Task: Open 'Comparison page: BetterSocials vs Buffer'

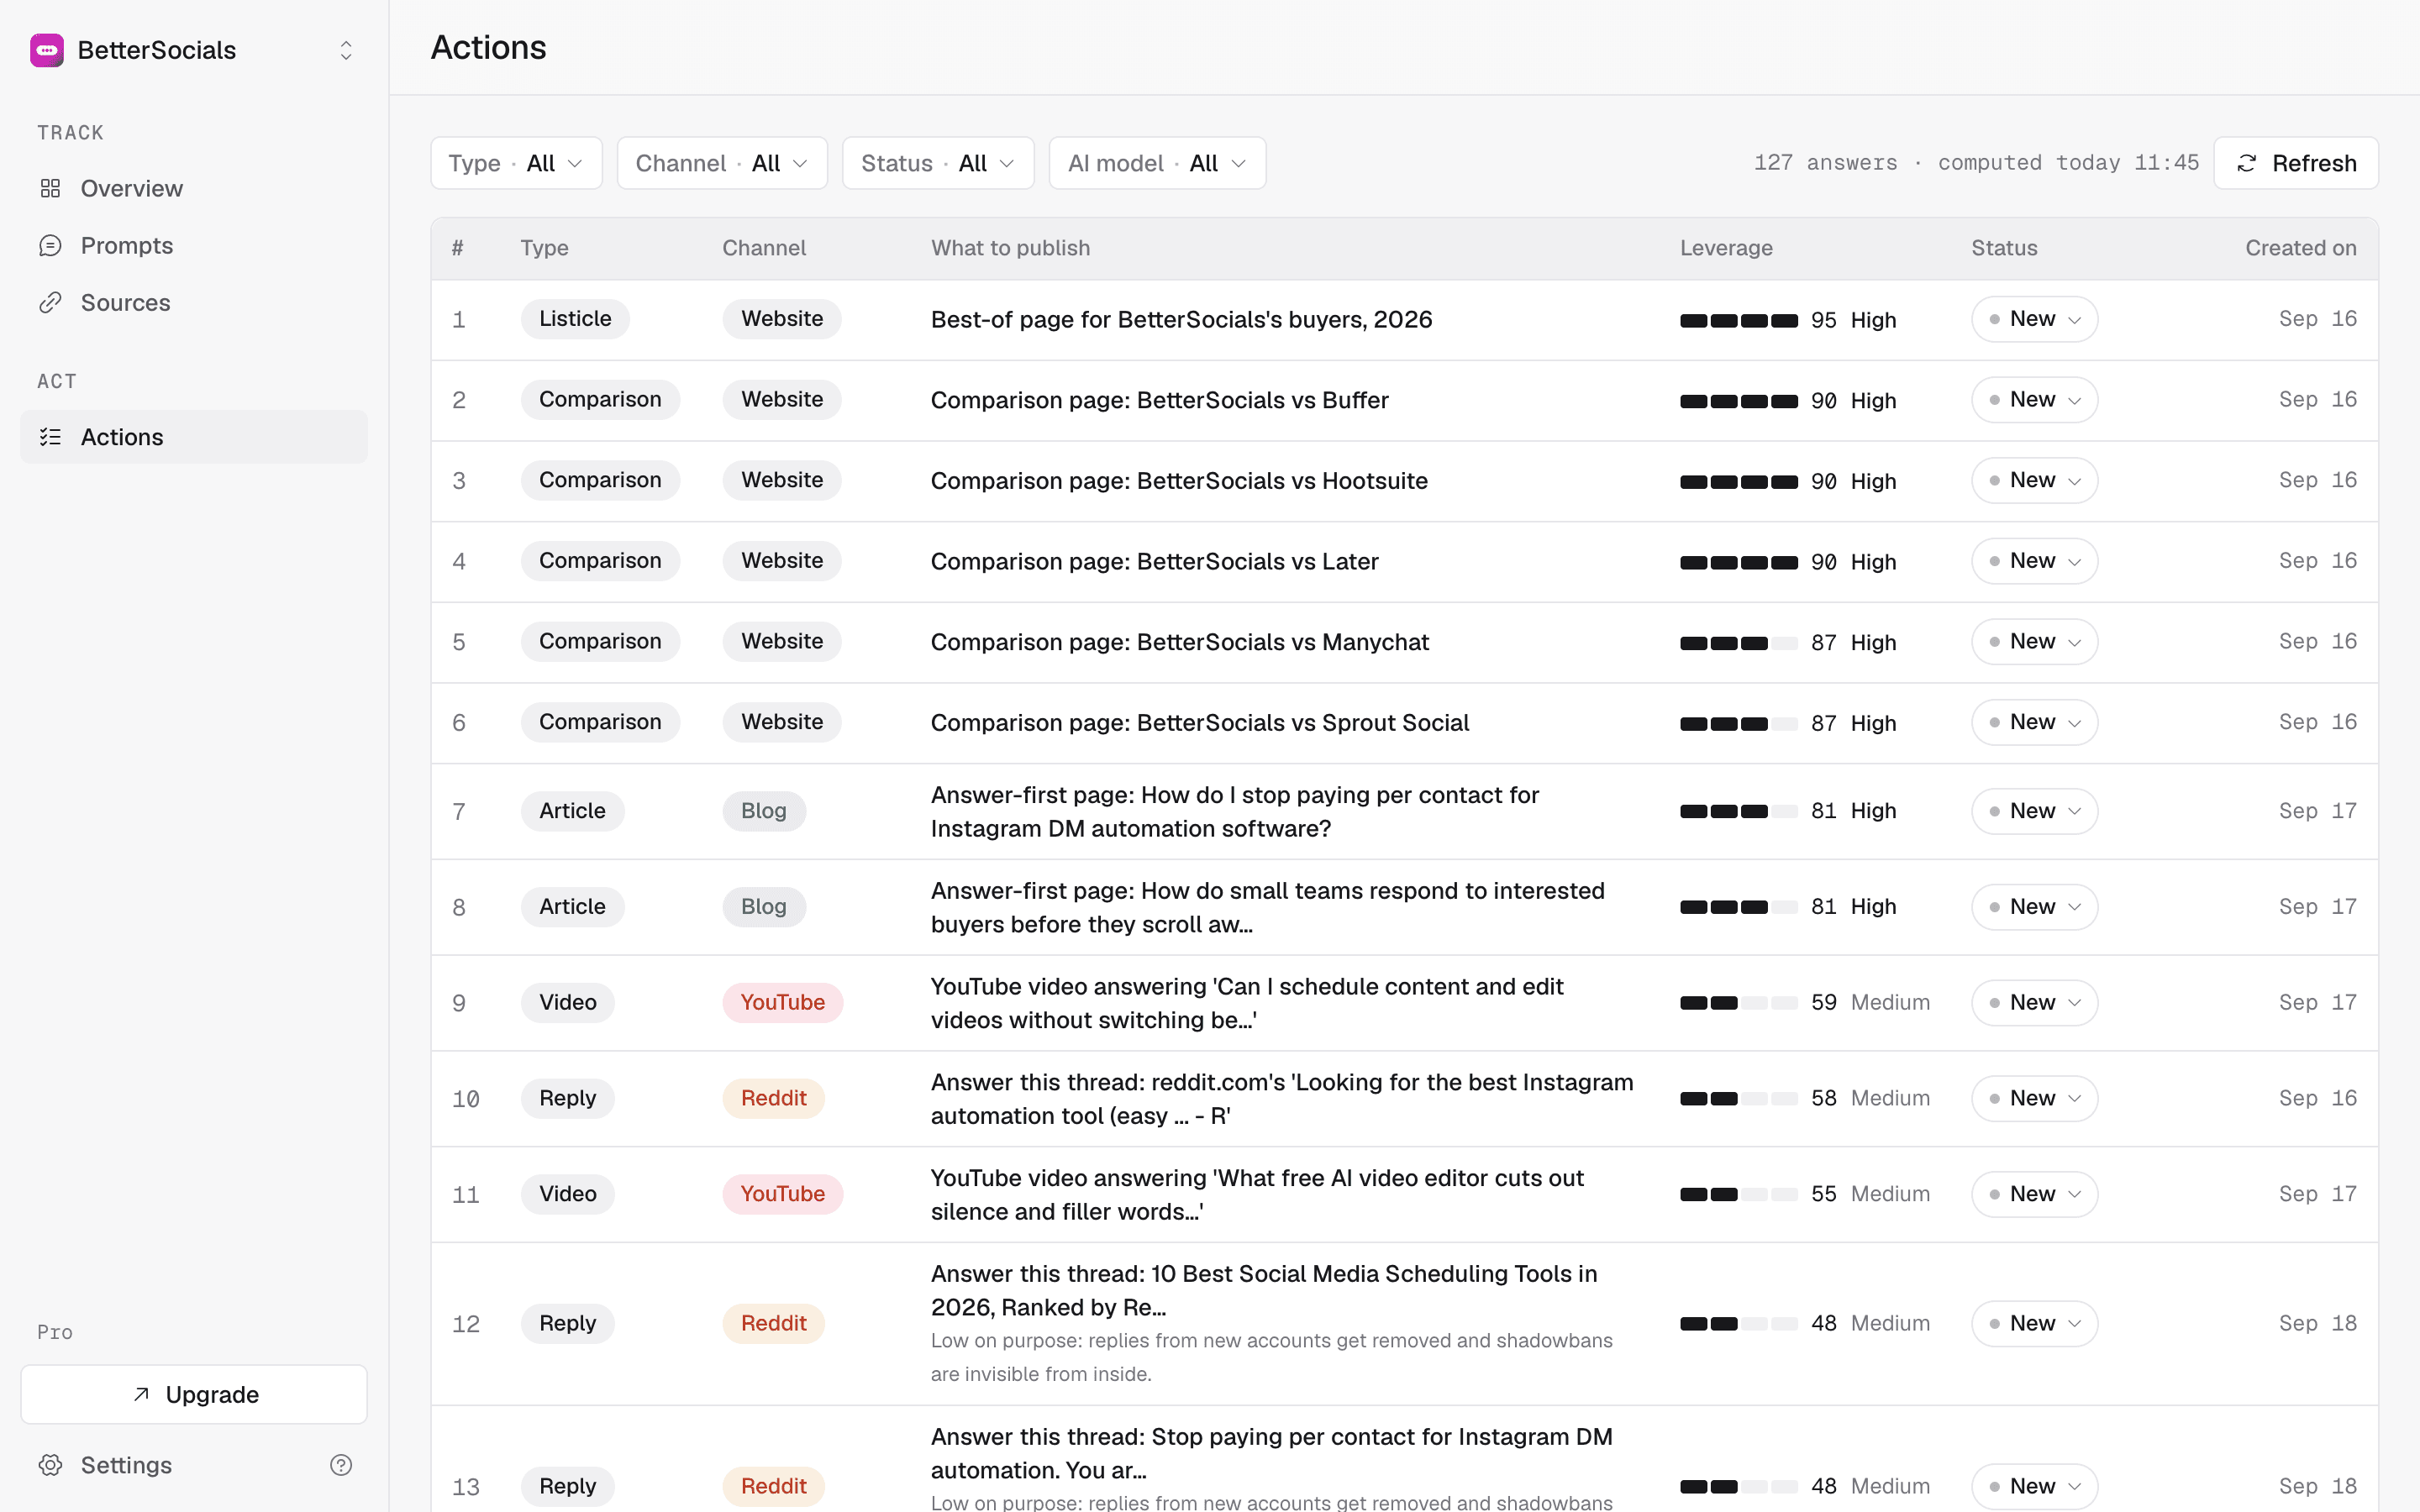Action: [x=1159, y=400]
